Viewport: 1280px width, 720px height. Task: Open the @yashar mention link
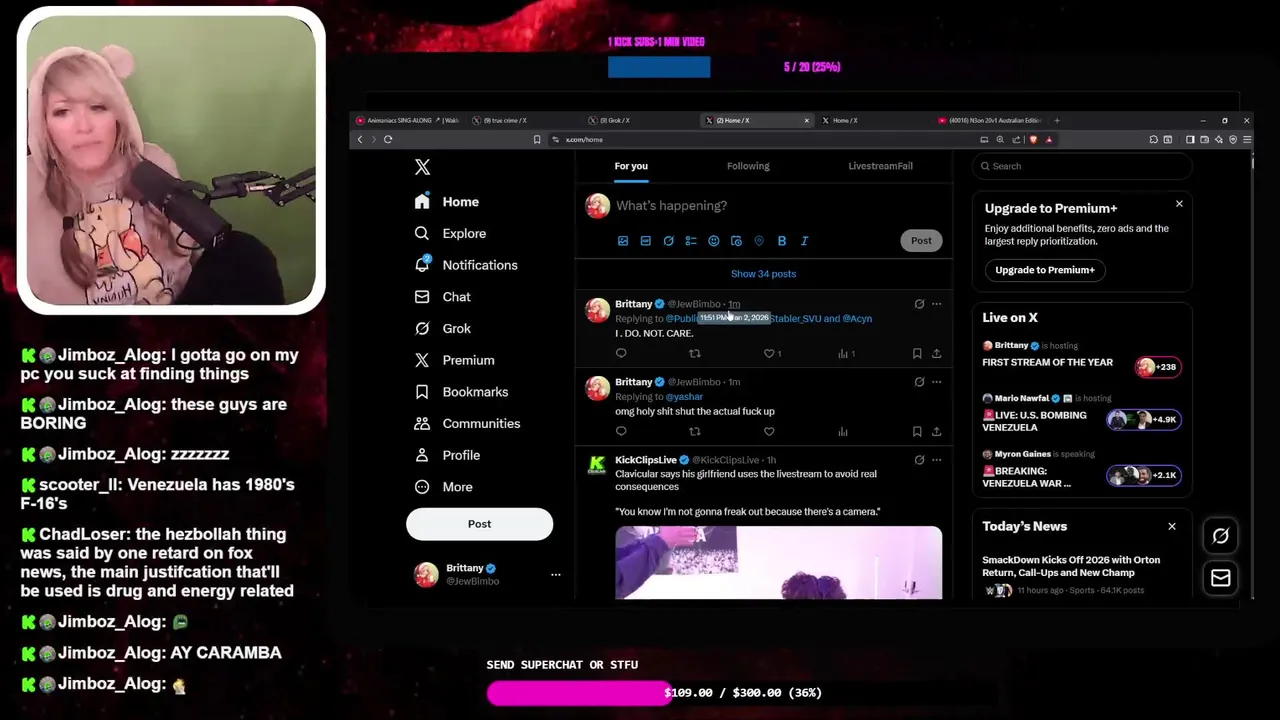[684, 397]
